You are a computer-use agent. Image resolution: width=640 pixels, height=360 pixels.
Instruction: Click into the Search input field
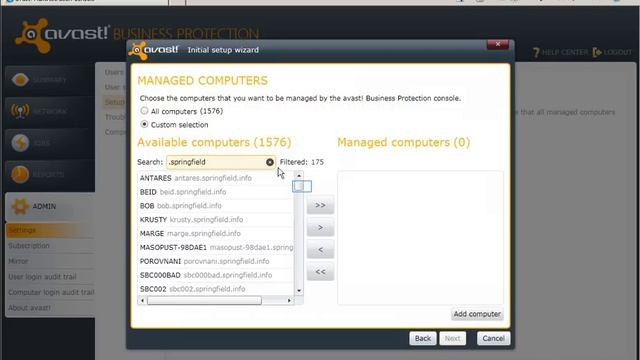[x=216, y=162]
